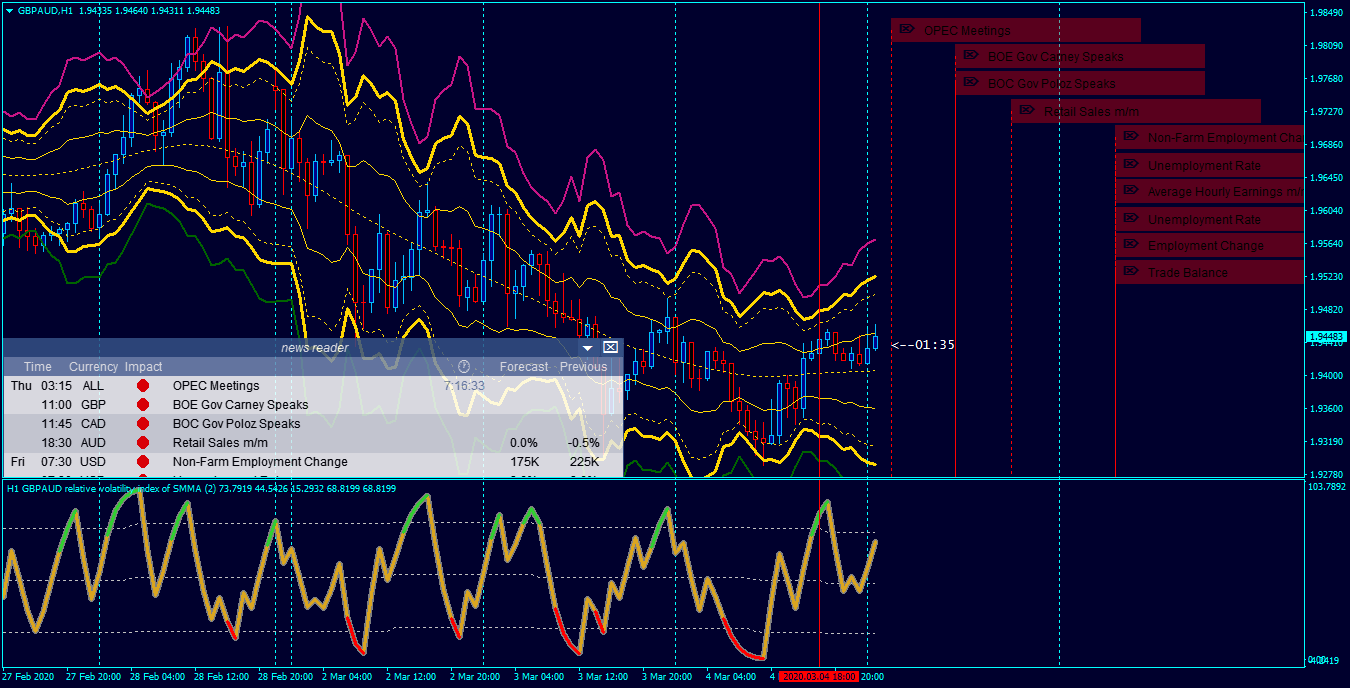Click the red impact icon for Retail Sales m/m
The height and width of the screenshot is (688, 1350).
[143, 443]
